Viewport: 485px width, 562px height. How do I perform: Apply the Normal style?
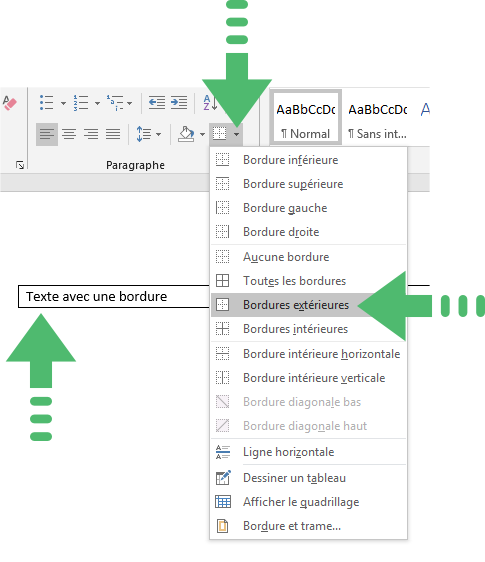[305, 118]
